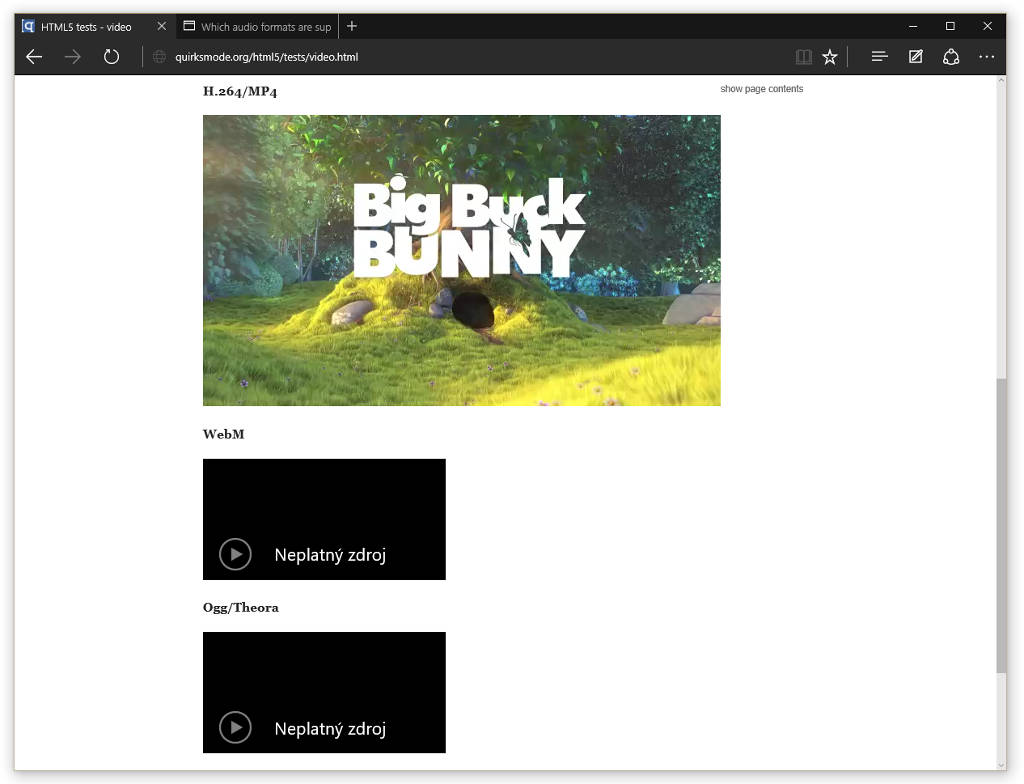Screen dimensions: 1024x784
Task: Maximize the Edge browser window
Action: point(950,26)
